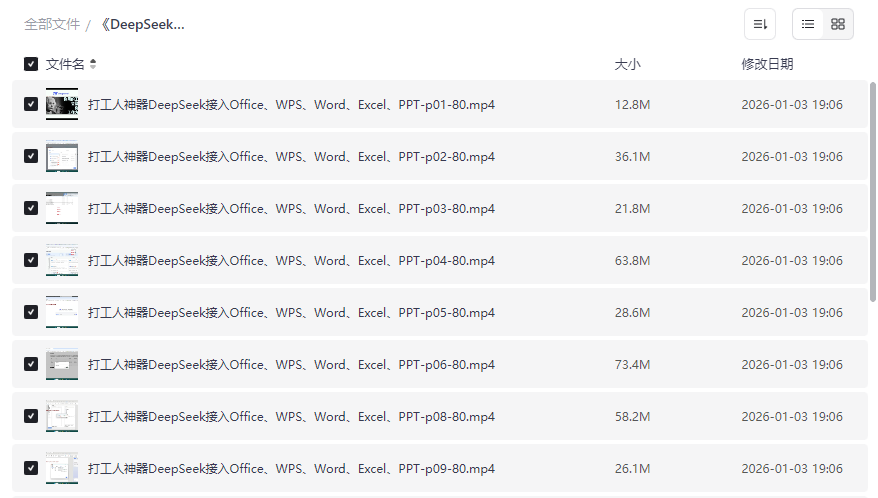878x498 pixels.
Task: Switch to list view mode
Action: point(808,24)
